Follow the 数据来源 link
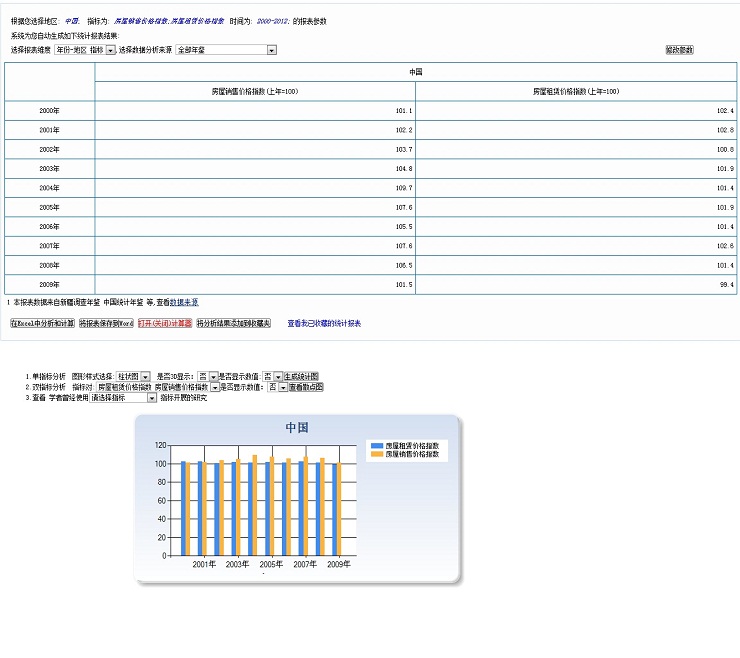 [183, 301]
